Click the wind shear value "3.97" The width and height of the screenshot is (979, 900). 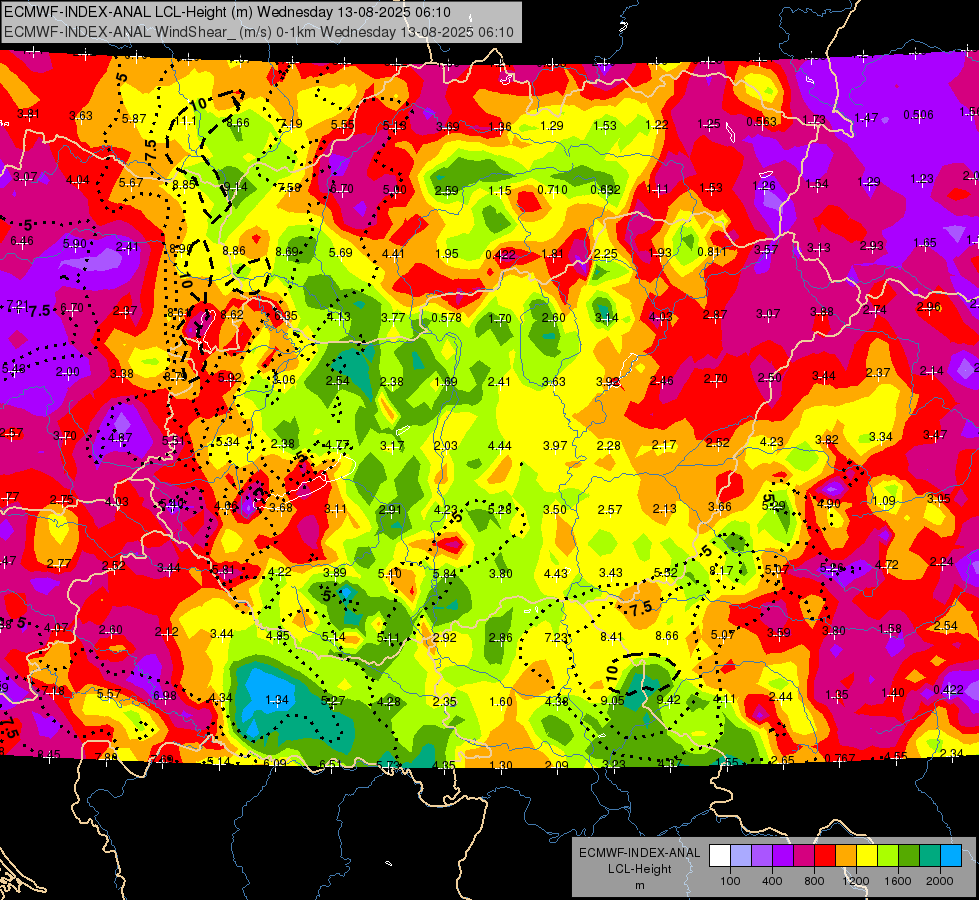[554, 445]
